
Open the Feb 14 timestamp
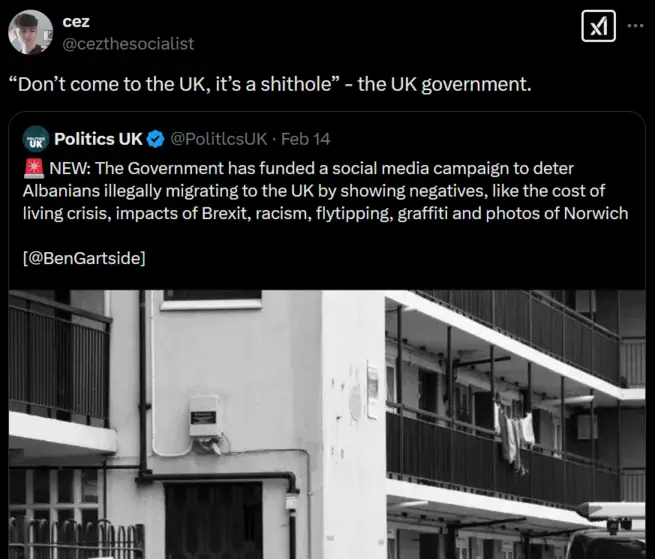click(x=306, y=138)
